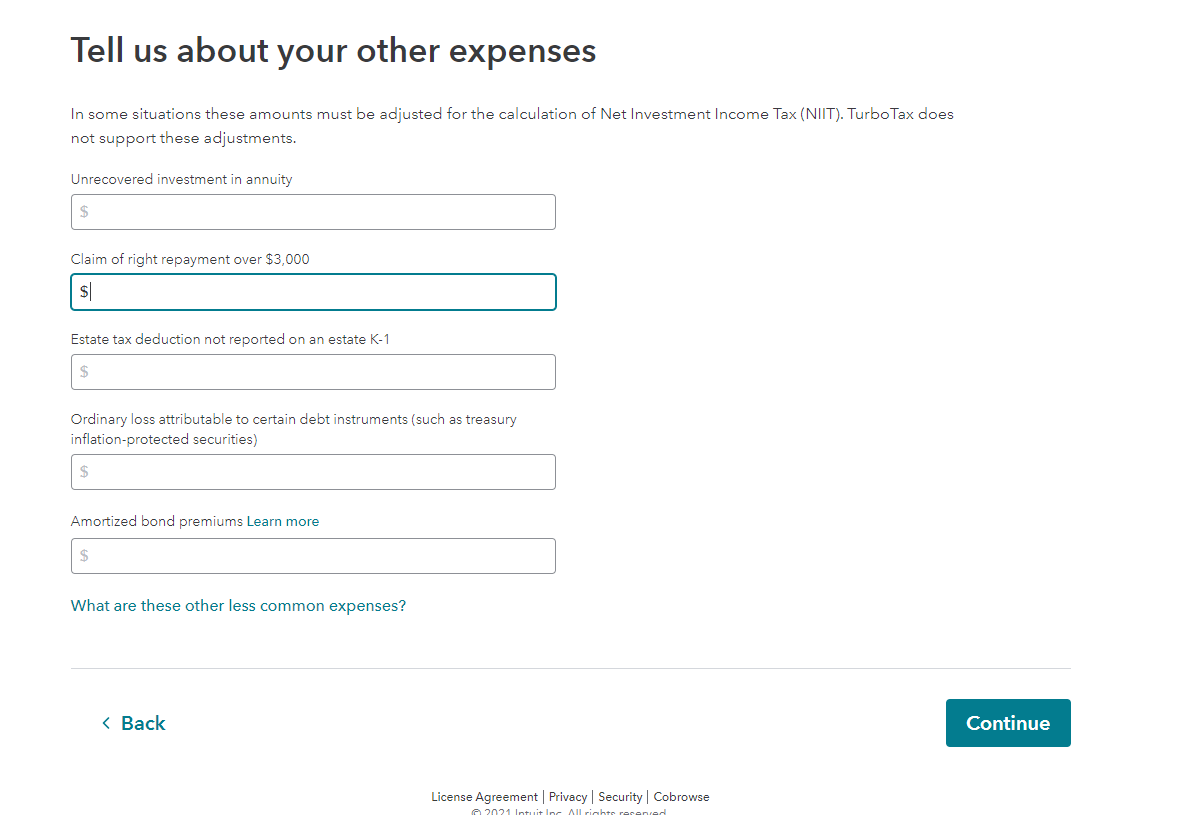Click the 'Unrecovered investment in annuity' label
The width and height of the screenshot is (1185, 815).
(181, 179)
